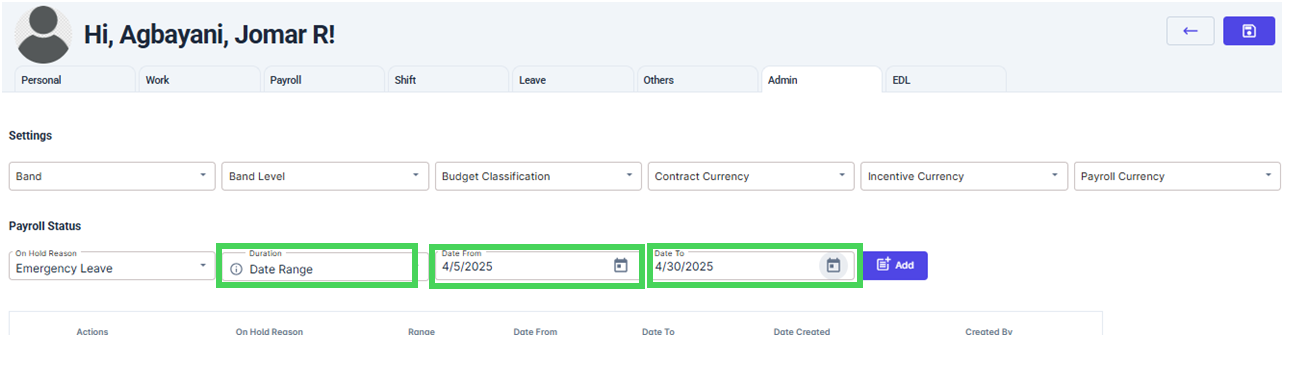The image size is (1292, 378).
Task: Select the Incentive Currency dropdown
Action: click(x=964, y=176)
